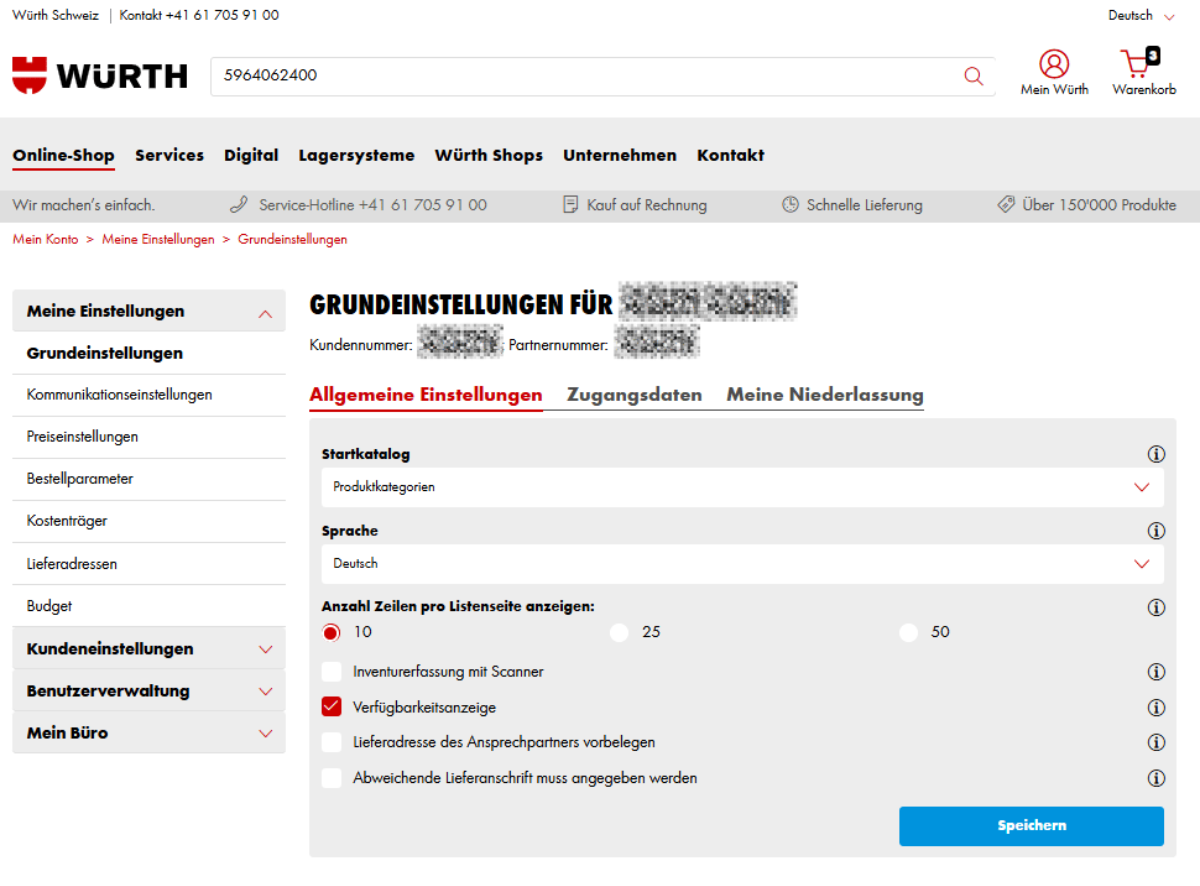The width and height of the screenshot is (1200, 886).
Task: Click the Schnelle Lieferung clock icon
Action: point(791,205)
